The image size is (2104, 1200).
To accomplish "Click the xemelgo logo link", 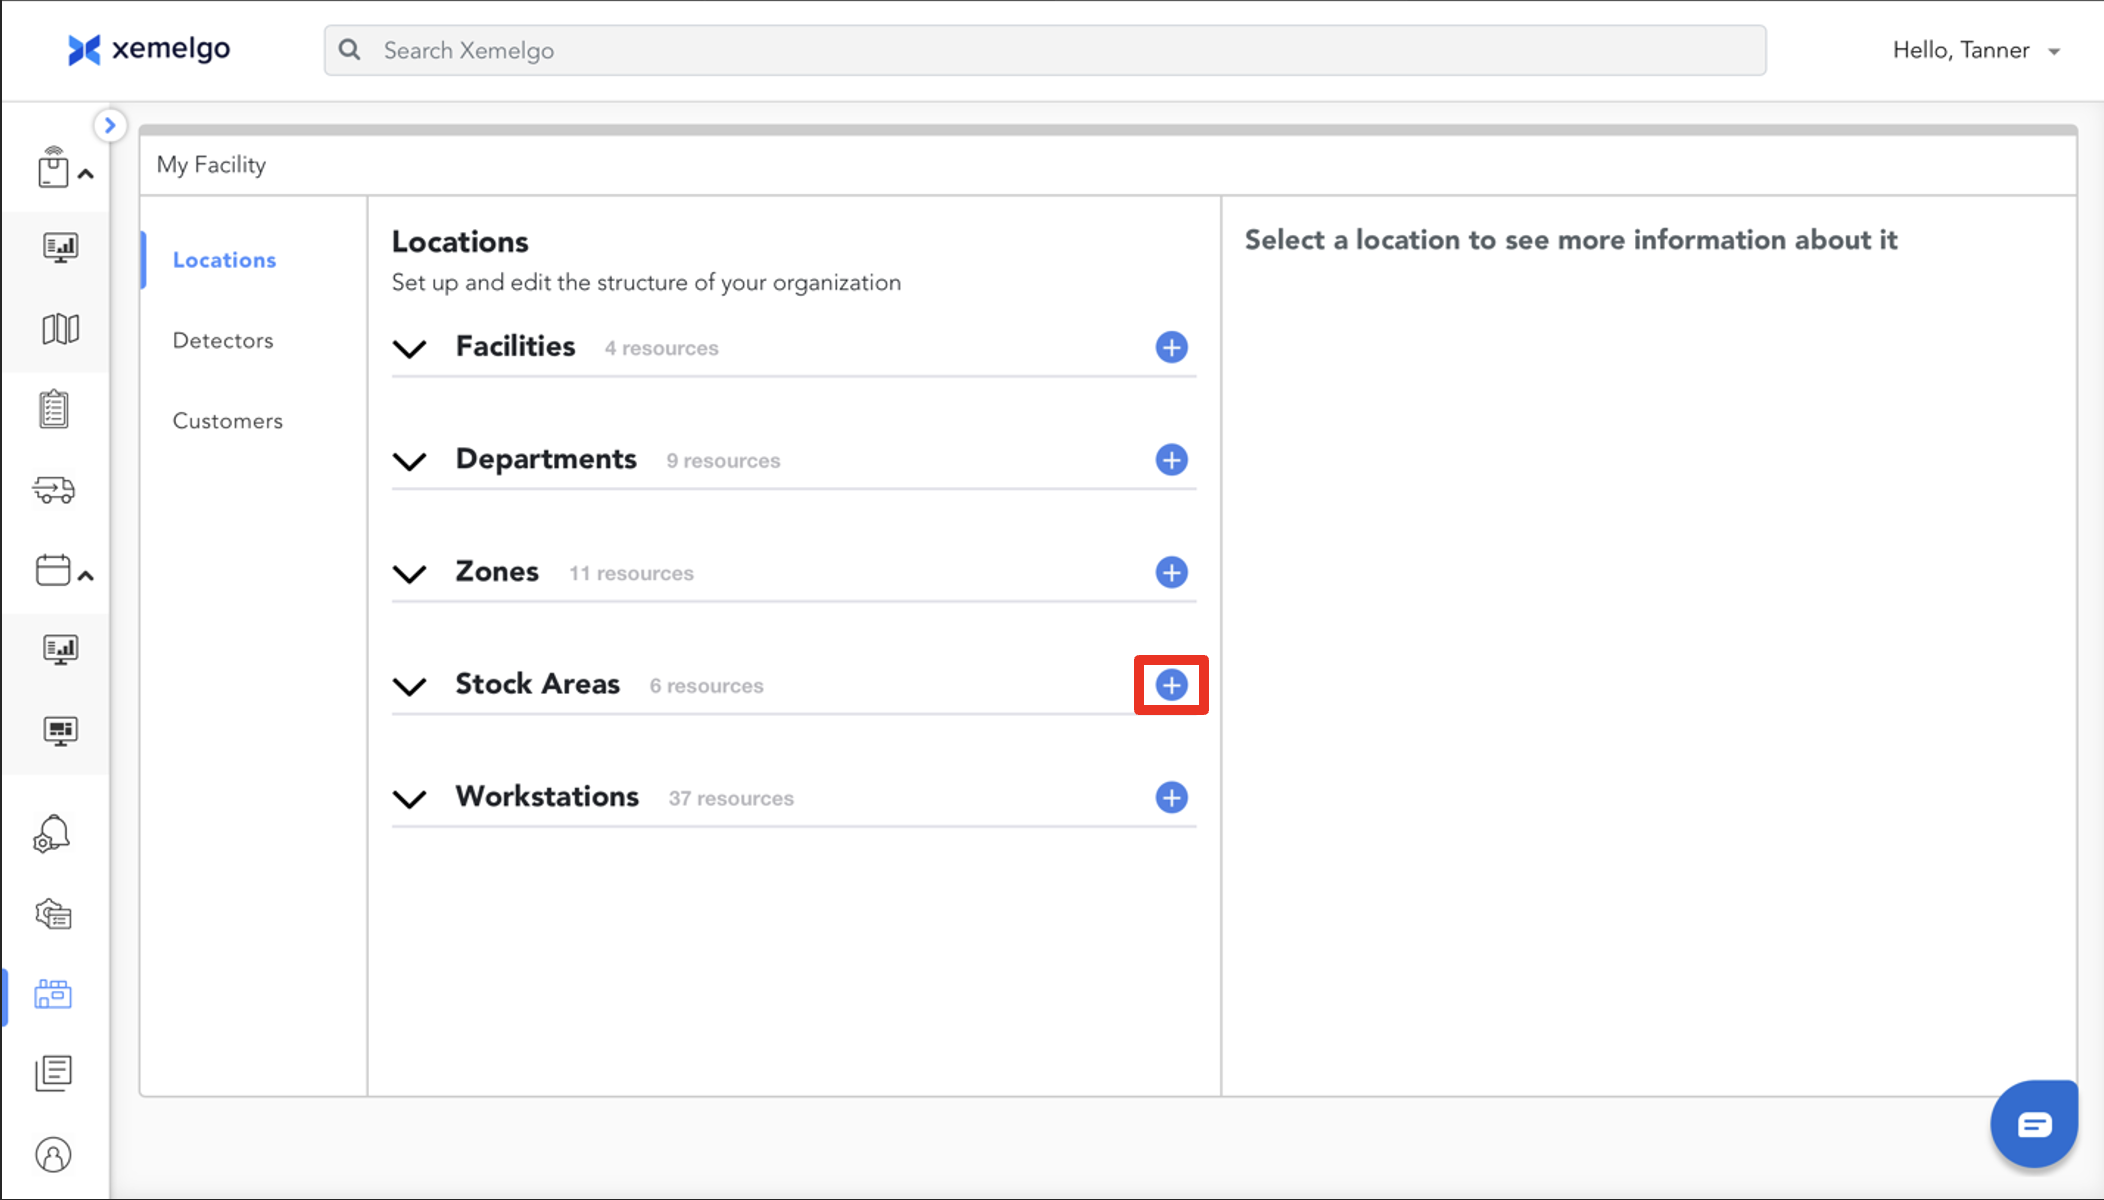I will point(149,49).
